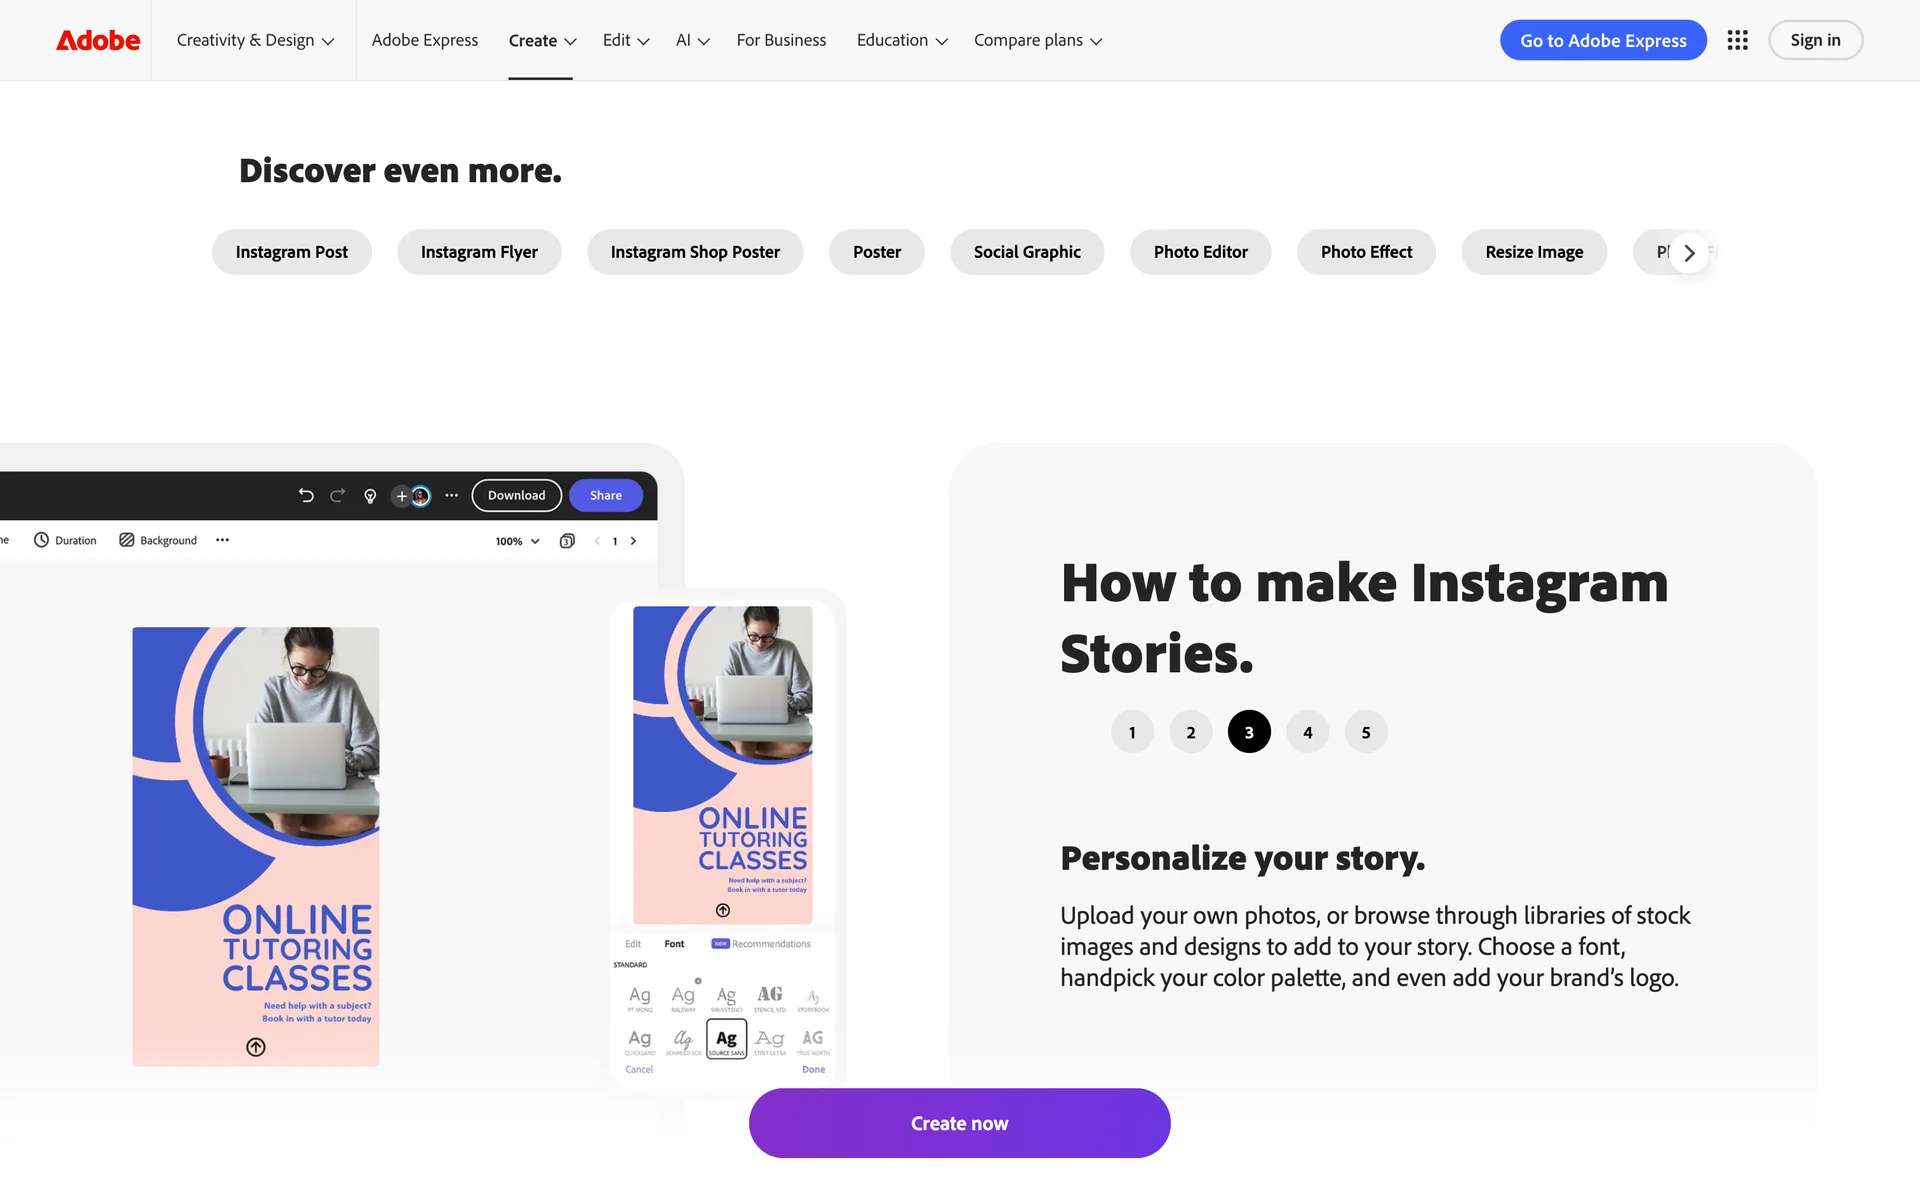
Task: Select step 4 of the Instagram Stories guide
Action: [x=1307, y=732]
